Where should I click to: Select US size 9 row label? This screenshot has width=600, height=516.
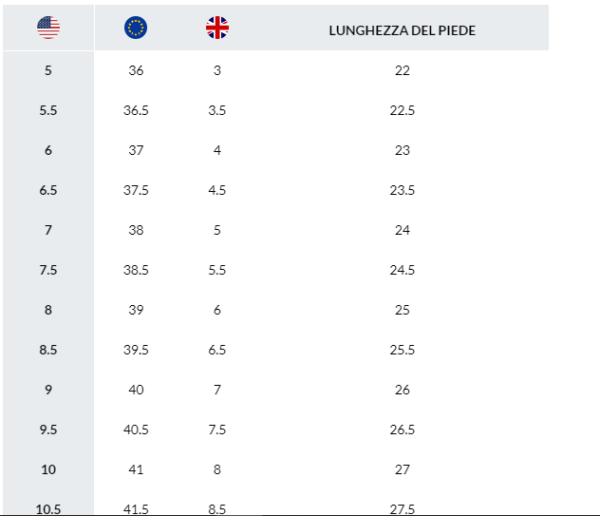pos(48,390)
